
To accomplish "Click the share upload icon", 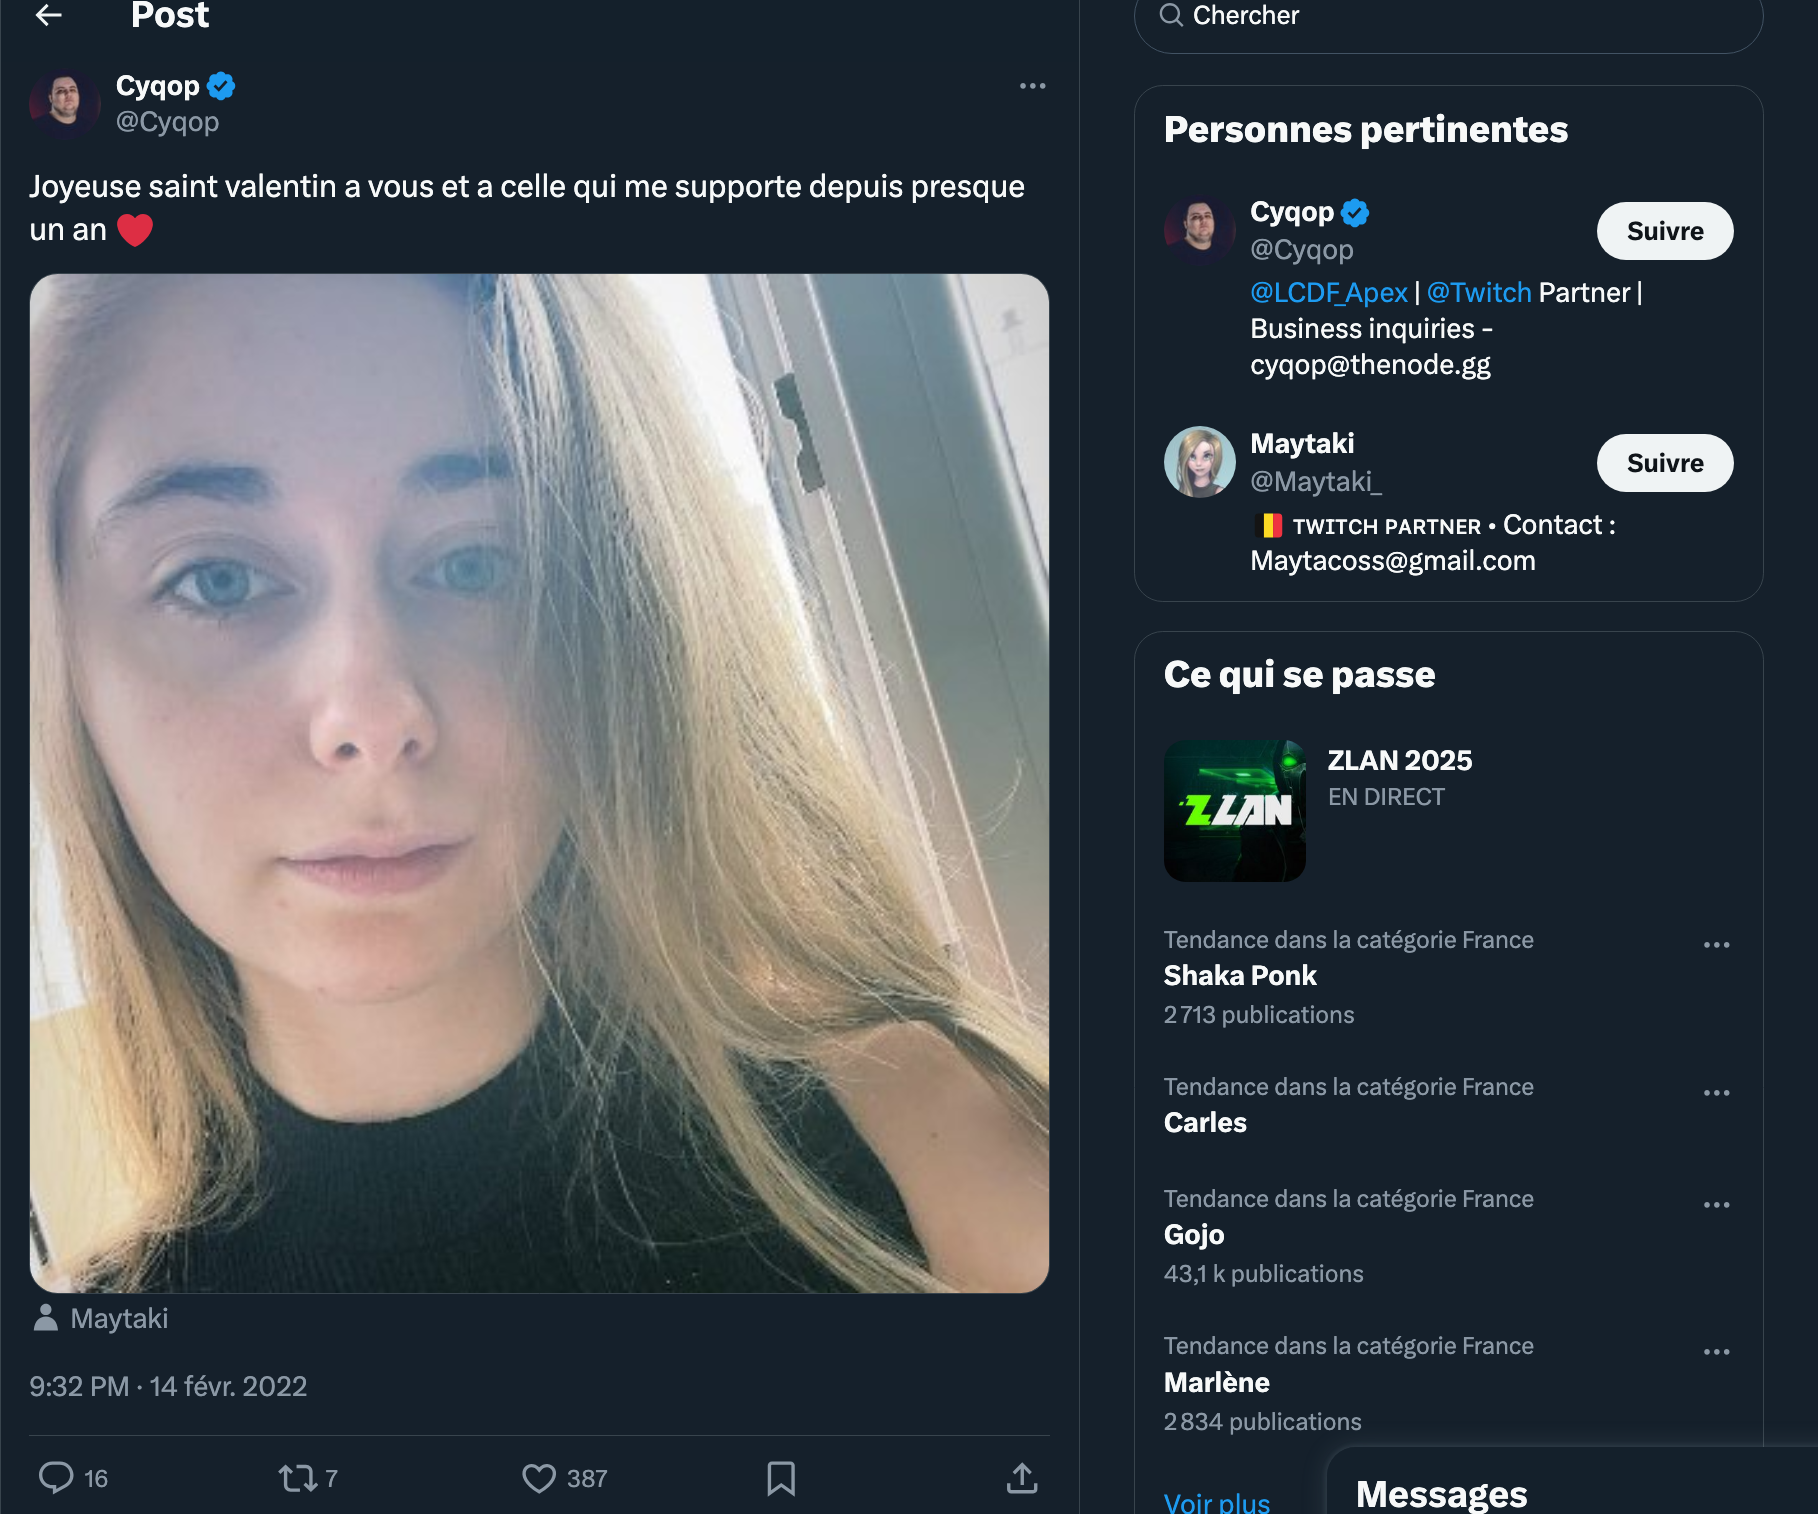I will (1021, 1477).
